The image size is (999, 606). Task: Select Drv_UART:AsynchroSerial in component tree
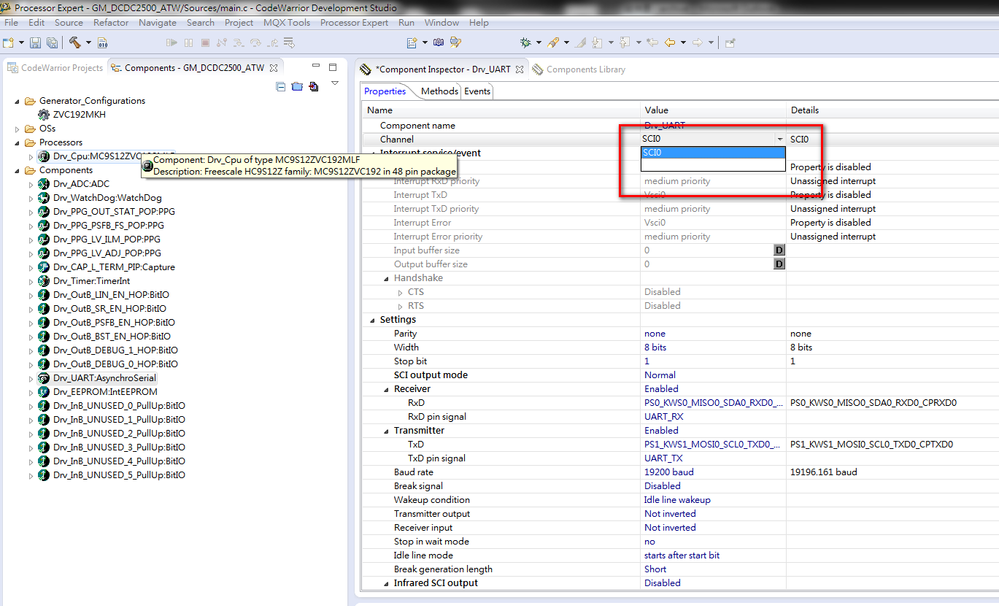click(x=104, y=378)
